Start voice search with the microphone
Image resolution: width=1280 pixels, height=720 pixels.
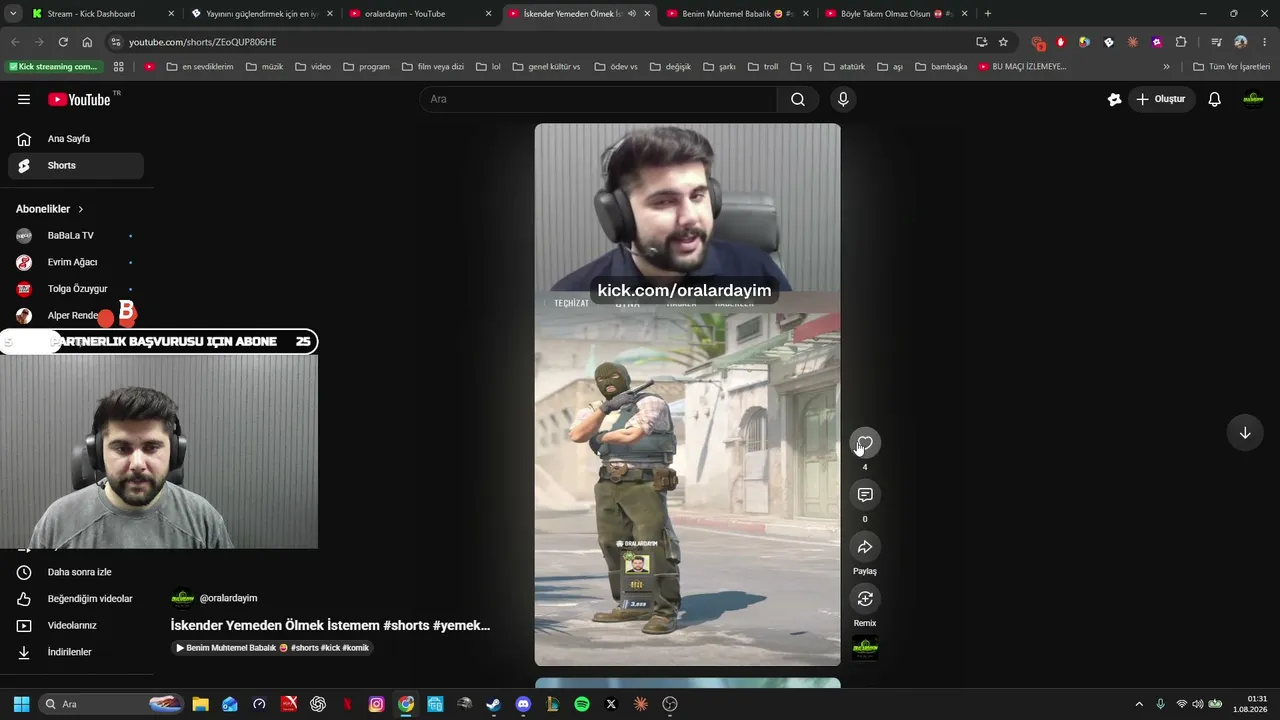point(843,99)
